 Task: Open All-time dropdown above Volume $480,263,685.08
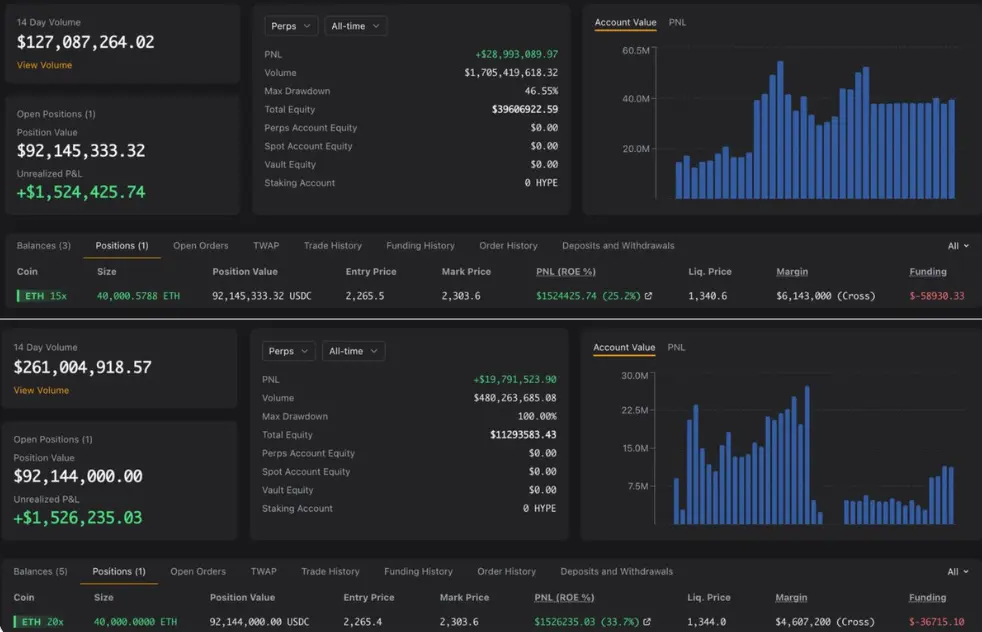point(353,351)
